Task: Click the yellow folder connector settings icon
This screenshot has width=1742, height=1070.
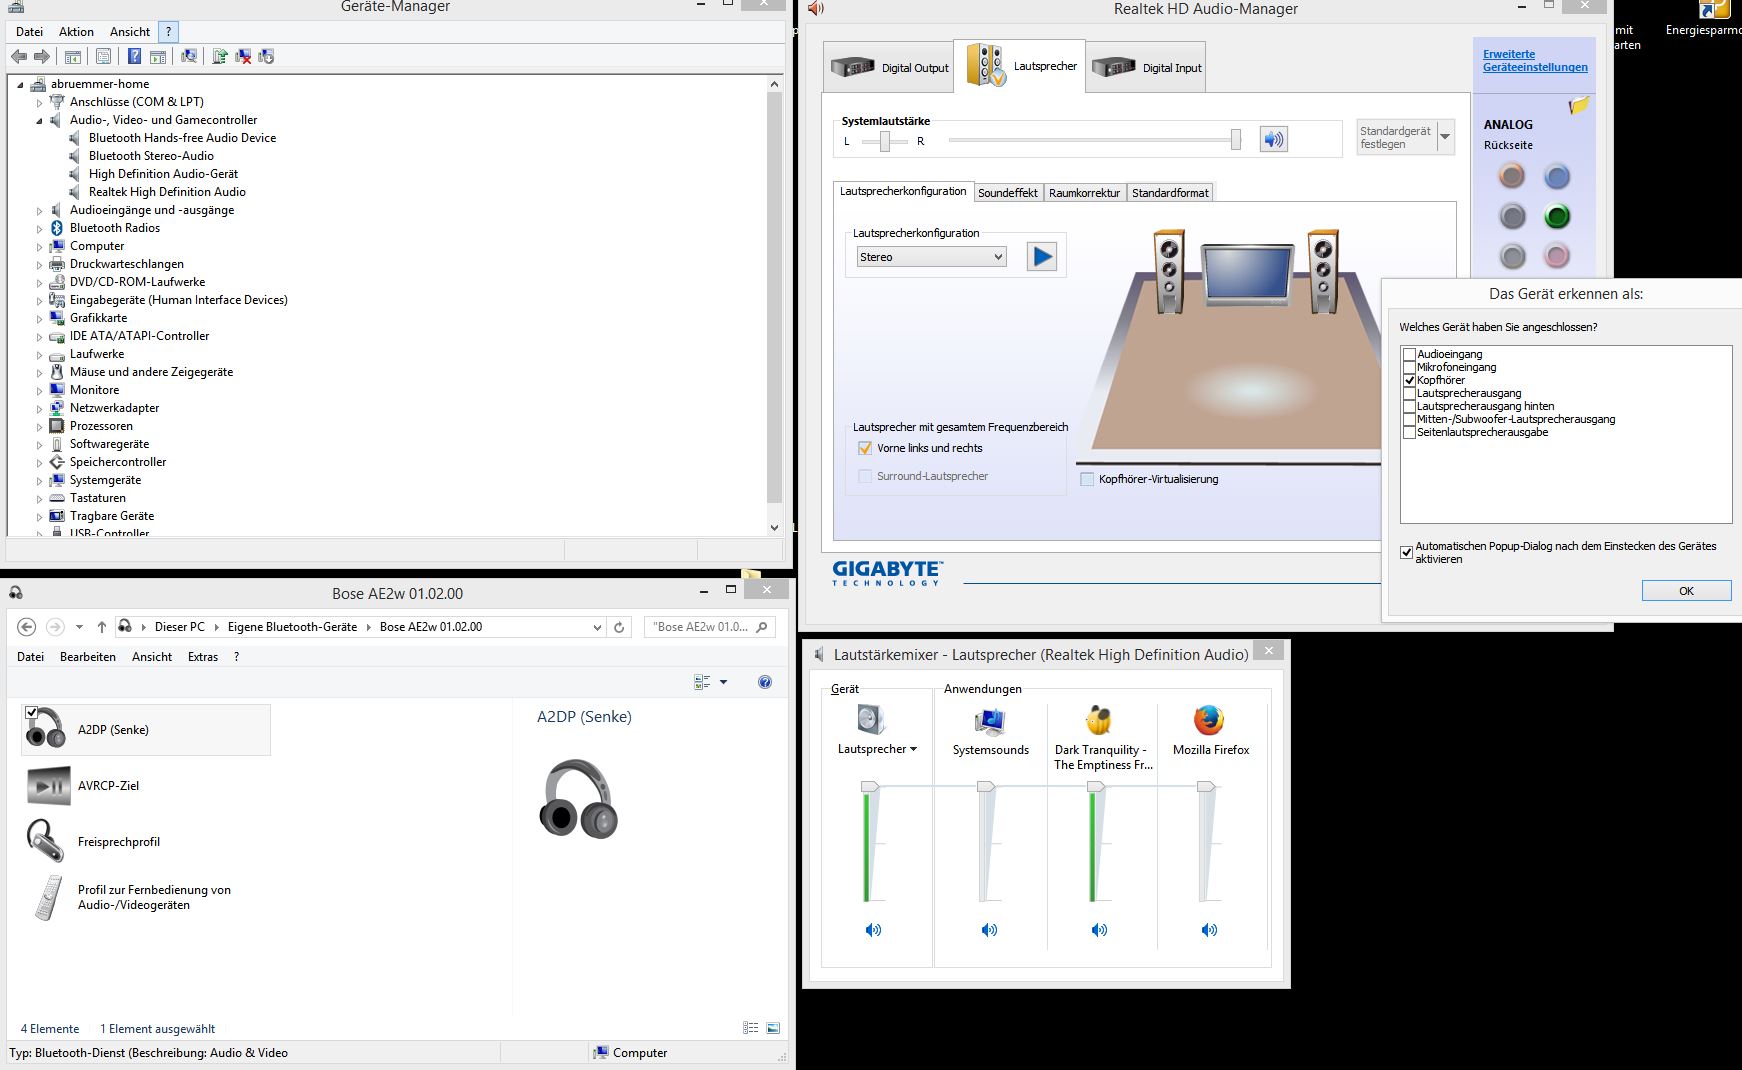Action: [x=1579, y=105]
